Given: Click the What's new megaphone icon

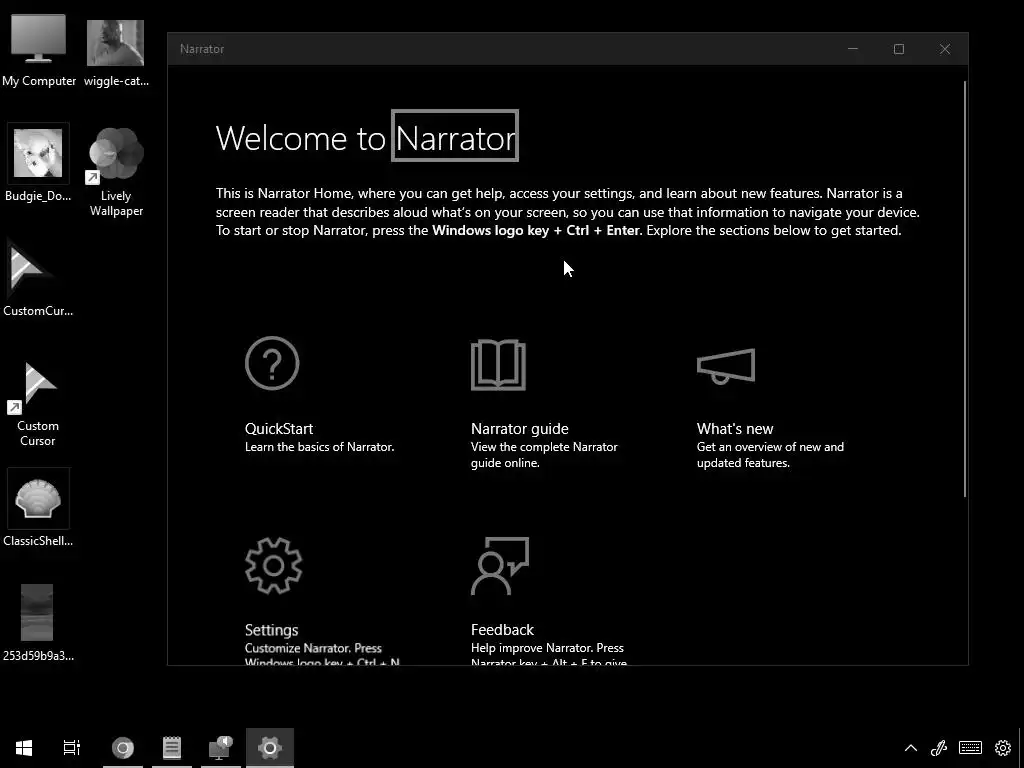Looking at the screenshot, I should point(726,366).
